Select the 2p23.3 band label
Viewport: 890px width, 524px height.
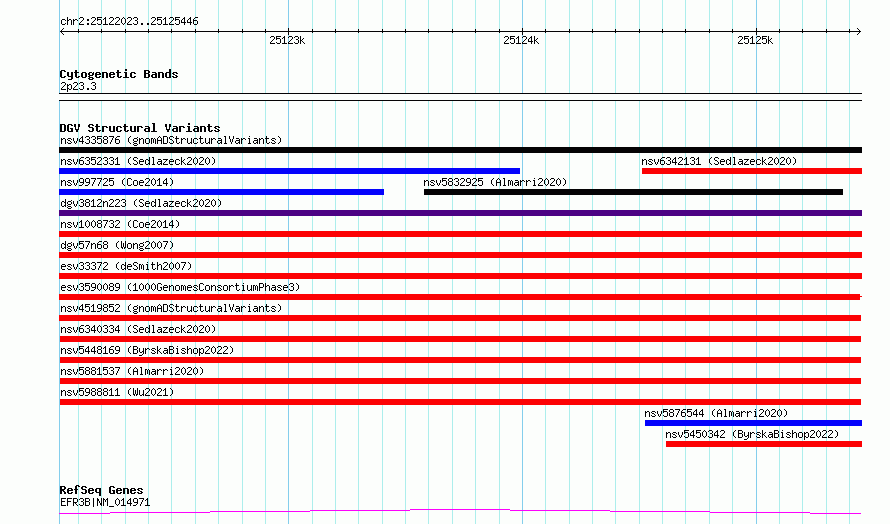point(78,87)
